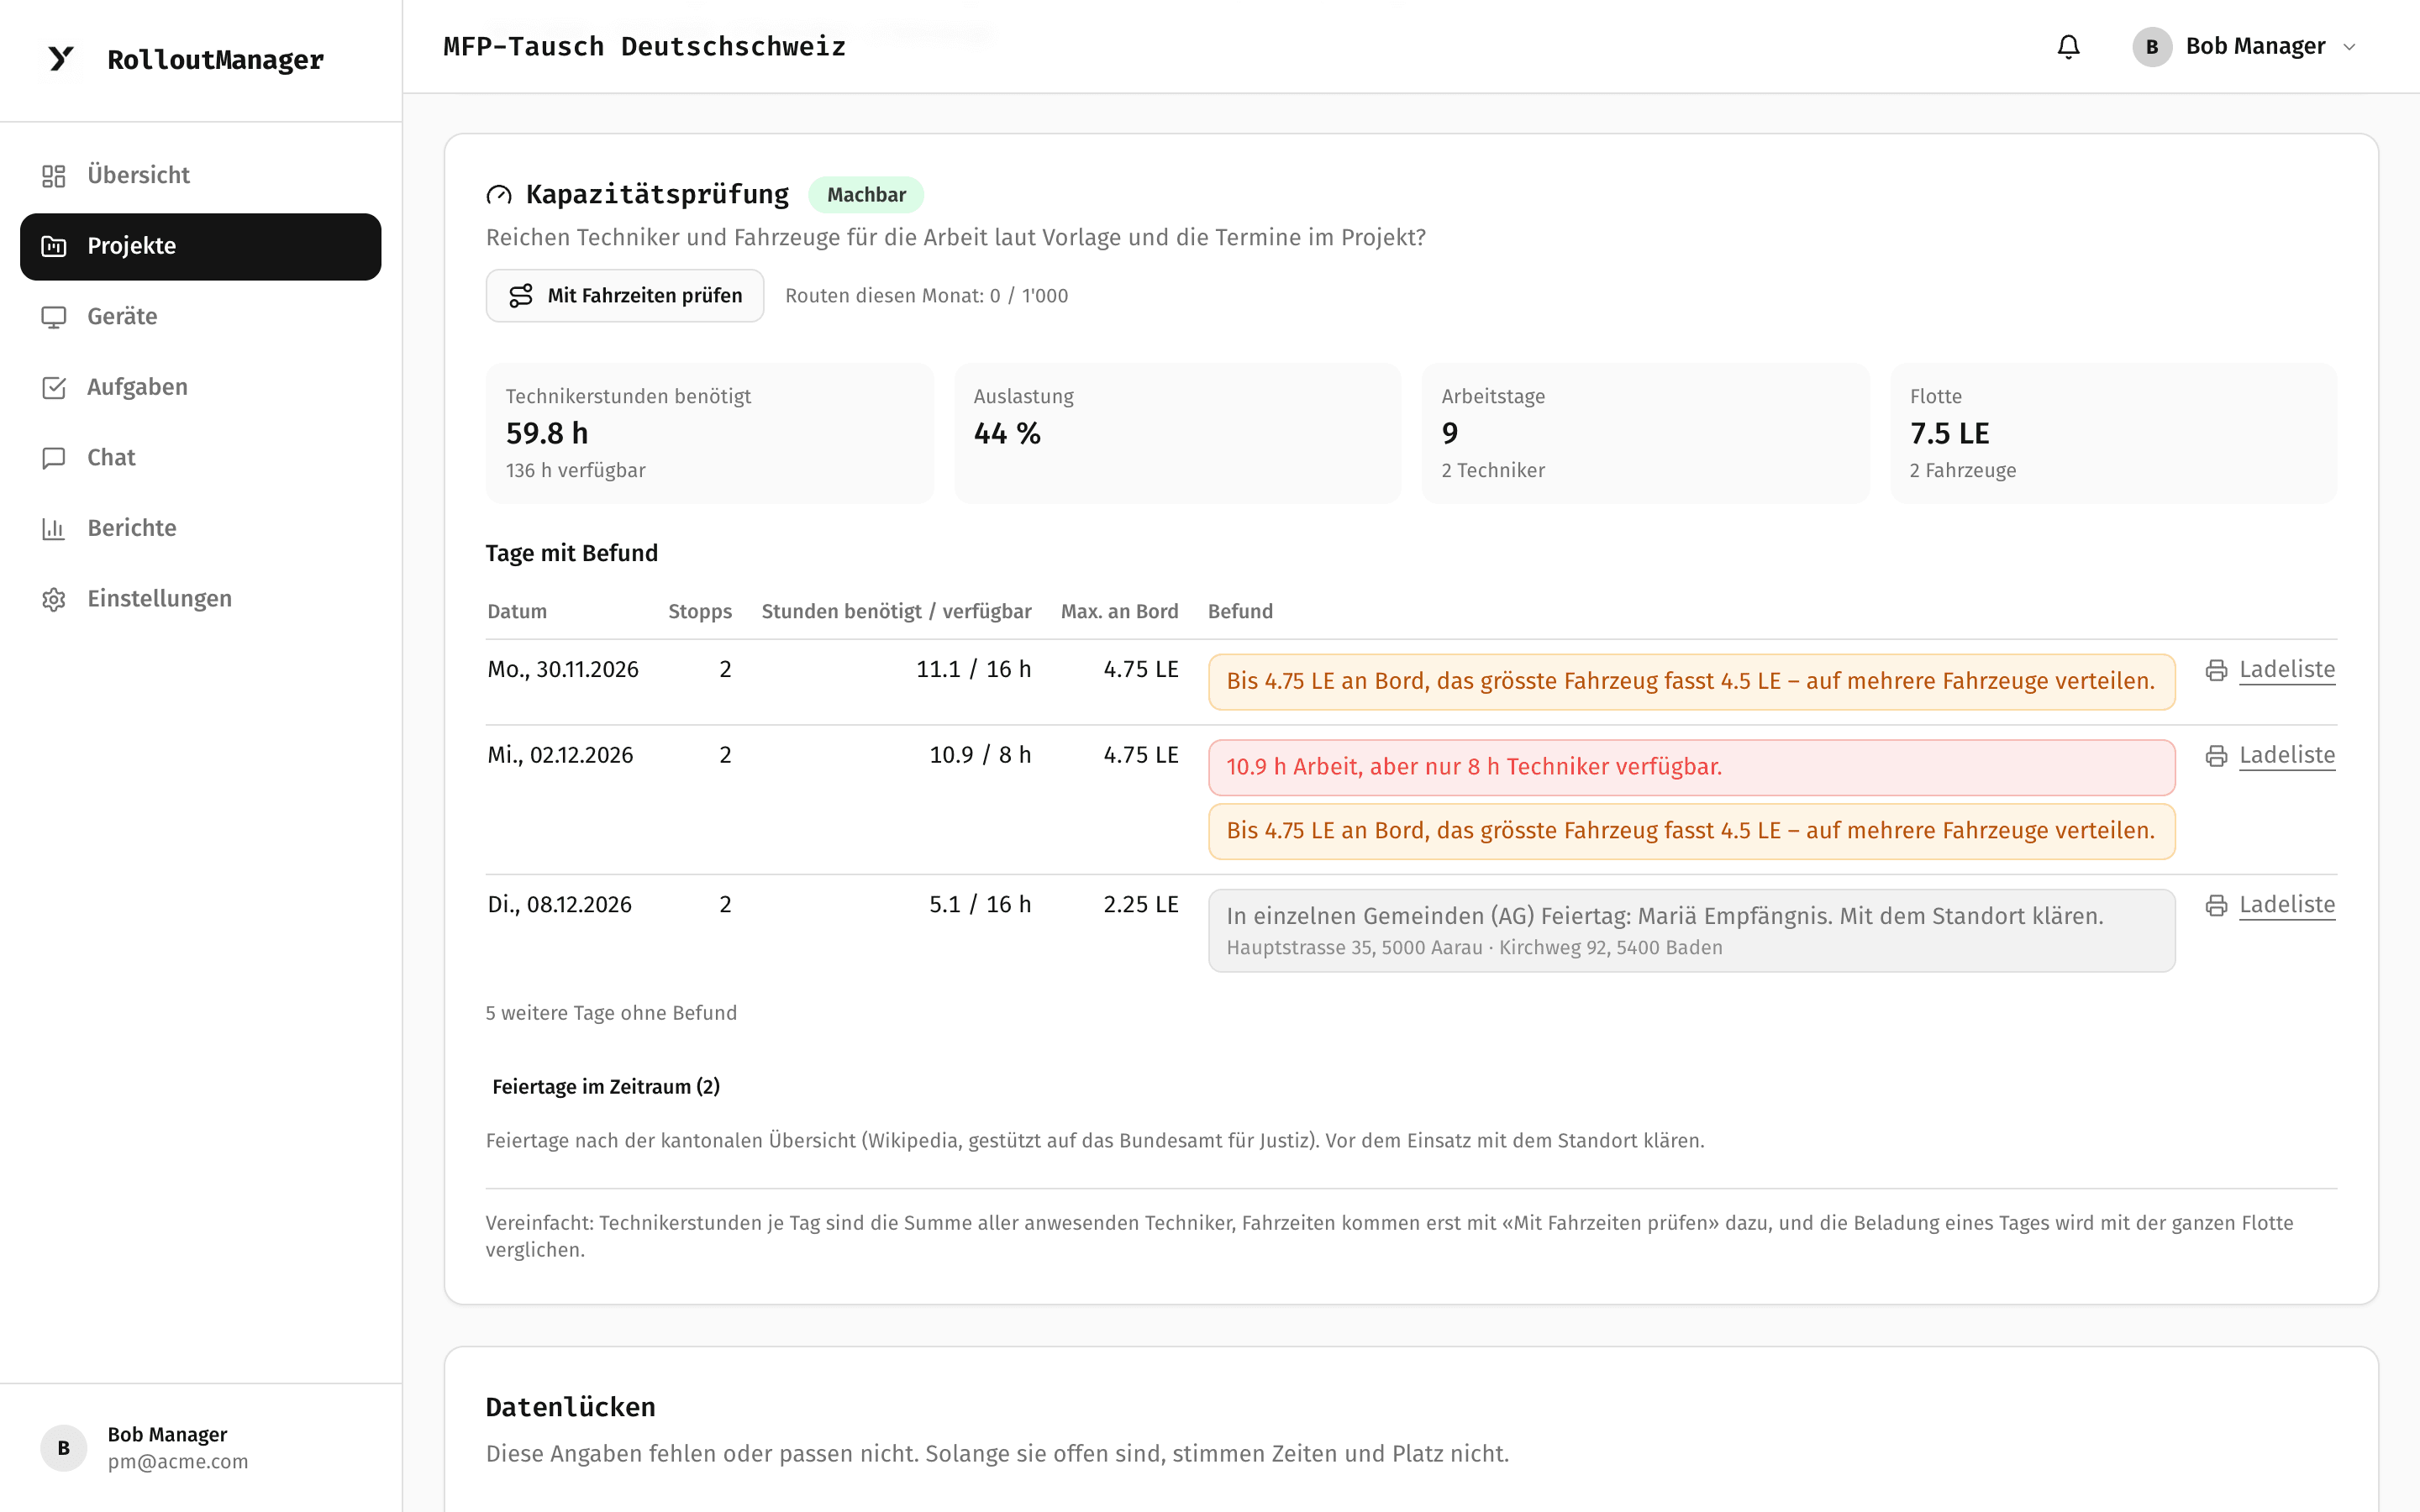Click the Bob Manager avatar in header

[2152, 47]
